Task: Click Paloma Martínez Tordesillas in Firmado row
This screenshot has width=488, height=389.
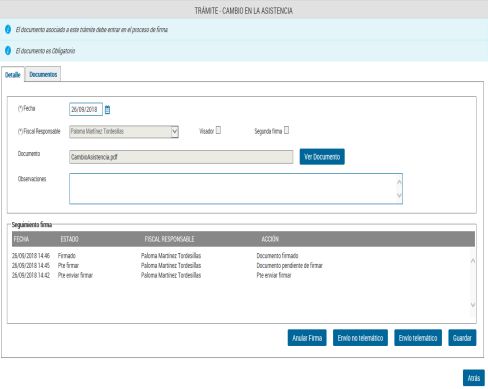Action: click(x=171, y=256)
